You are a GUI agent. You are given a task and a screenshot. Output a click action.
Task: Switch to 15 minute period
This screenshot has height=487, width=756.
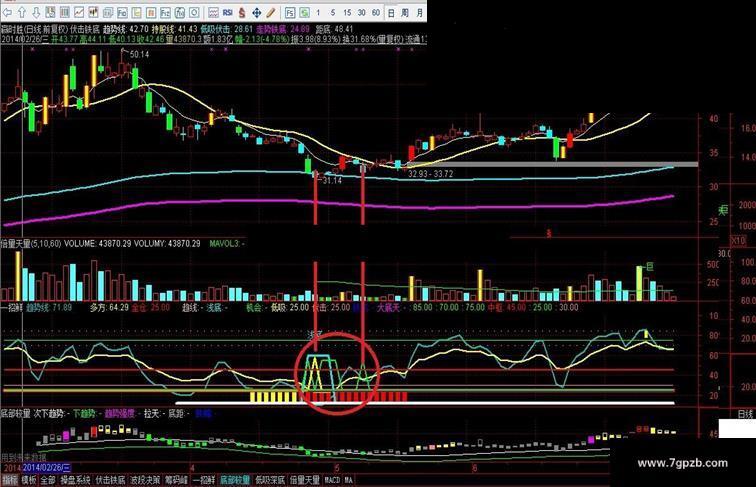[347, 13]
